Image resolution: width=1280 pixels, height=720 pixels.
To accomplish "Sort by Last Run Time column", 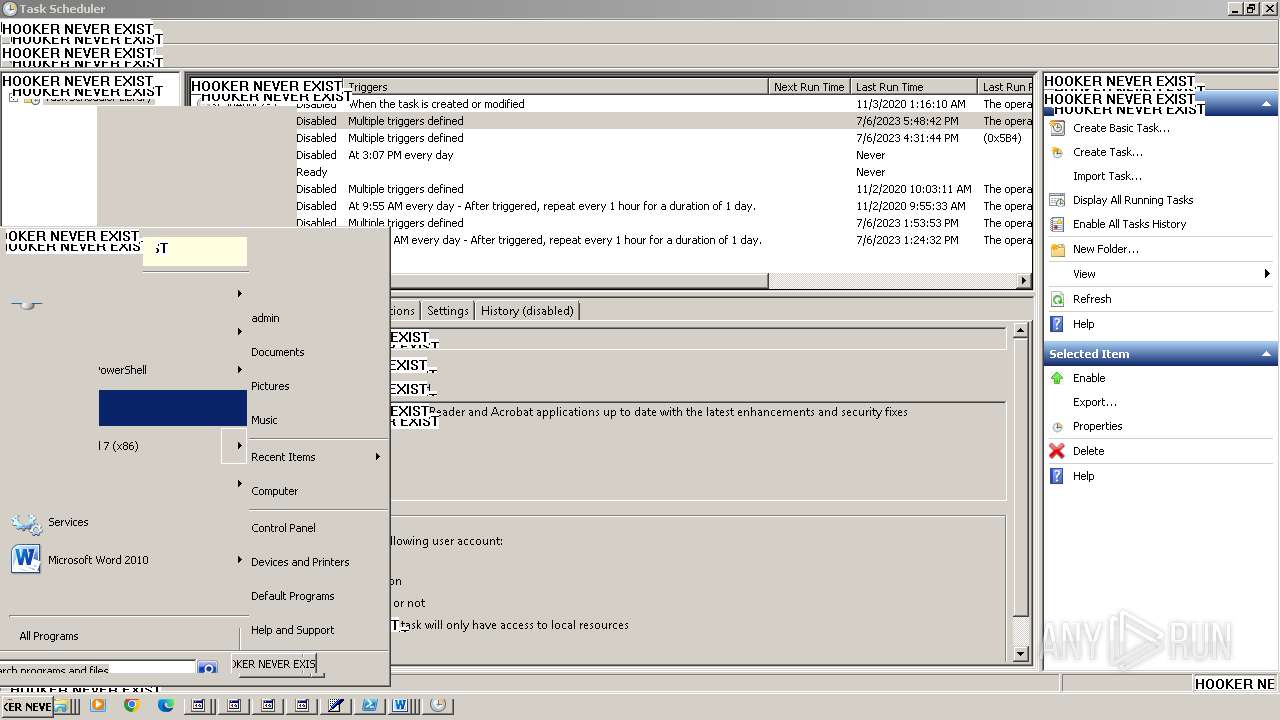I will [x=913, y=87].
